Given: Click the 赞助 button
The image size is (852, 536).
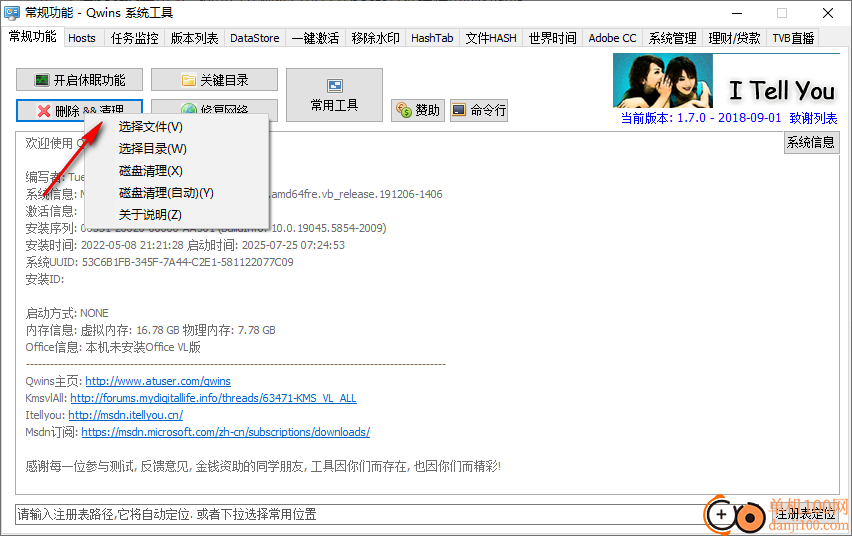Looking at the screenshot, I should point(418,110).
